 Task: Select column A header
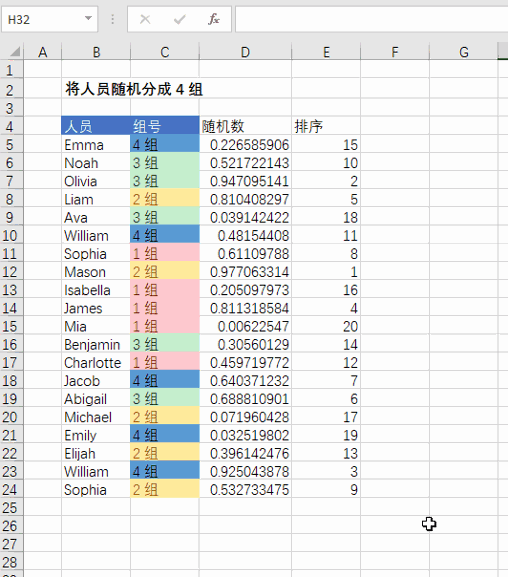(x=43, y=52)
